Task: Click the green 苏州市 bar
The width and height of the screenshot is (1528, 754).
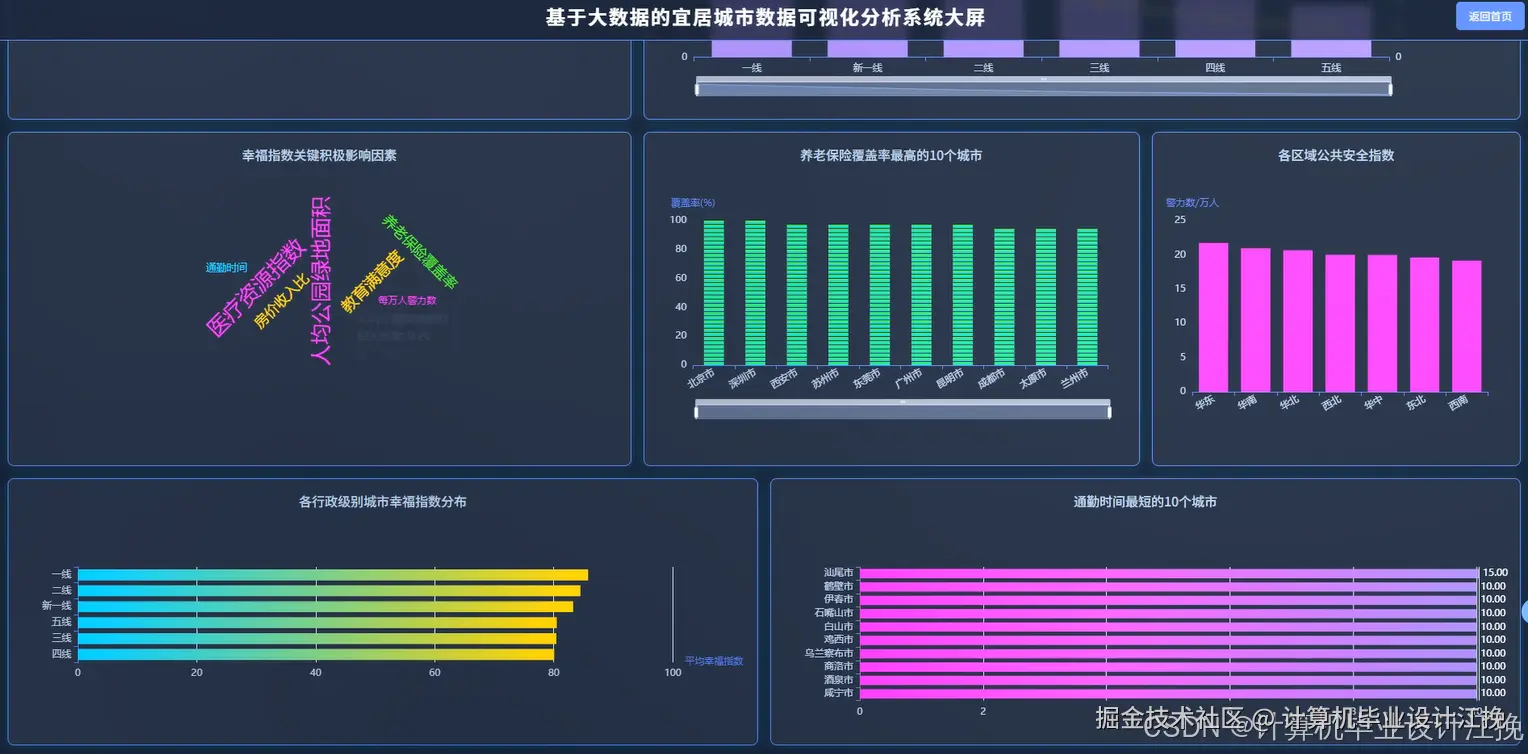Action: (x=838, y=295)
